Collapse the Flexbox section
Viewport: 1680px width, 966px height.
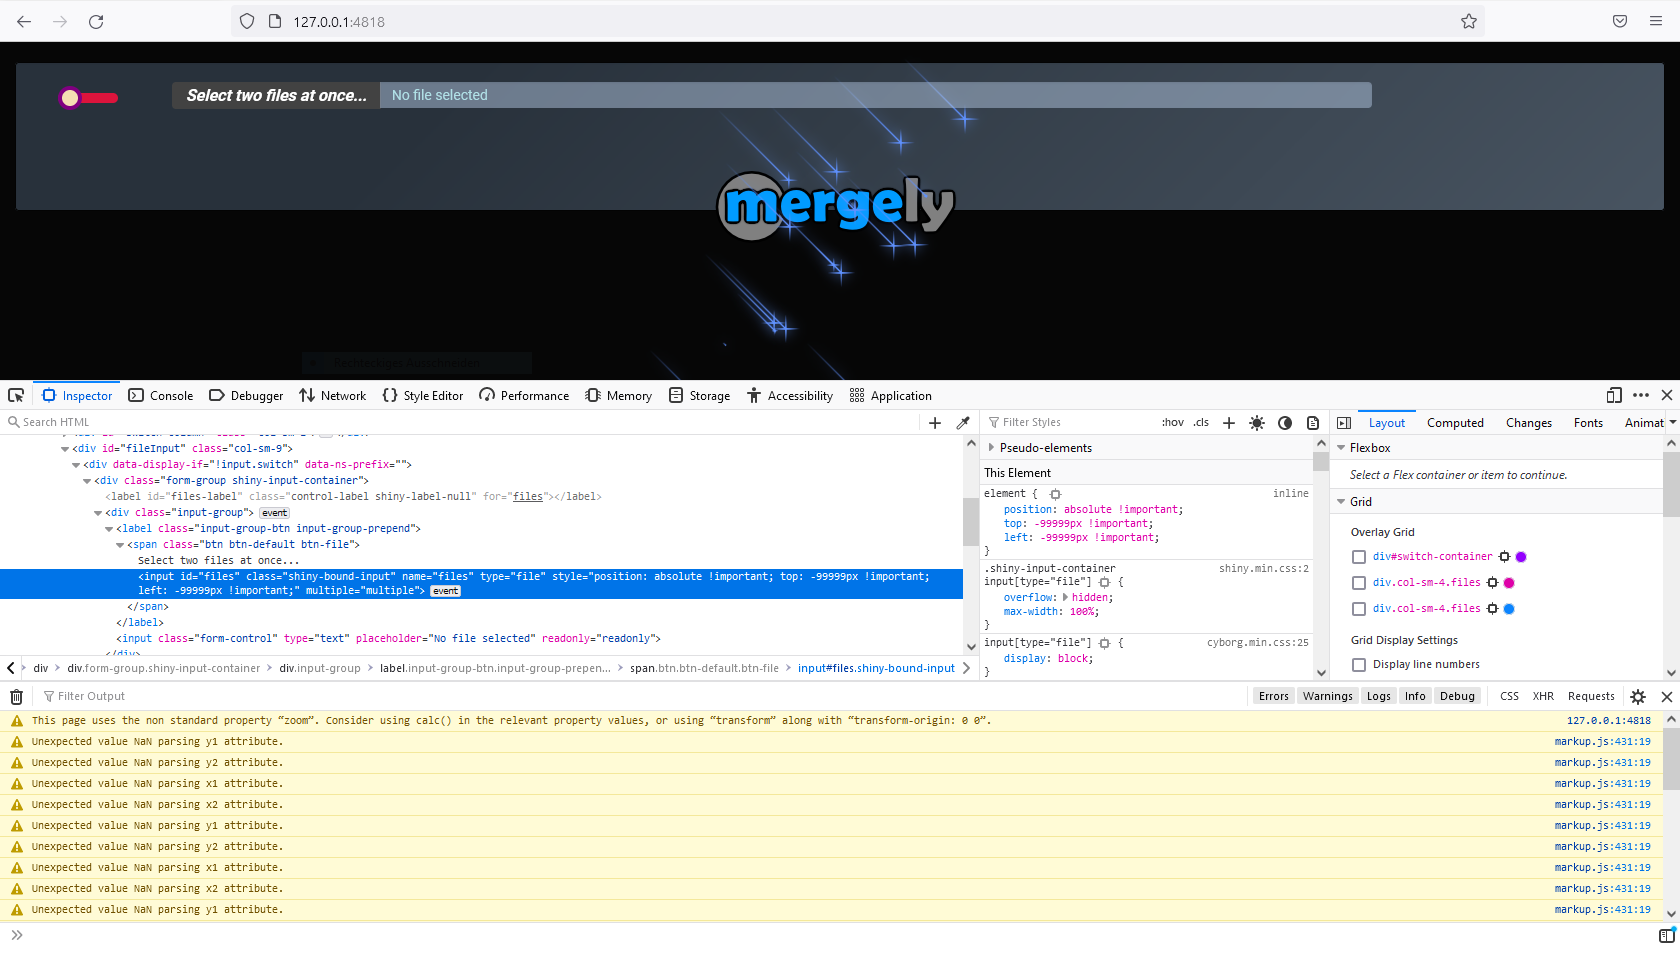[1341, 447]
